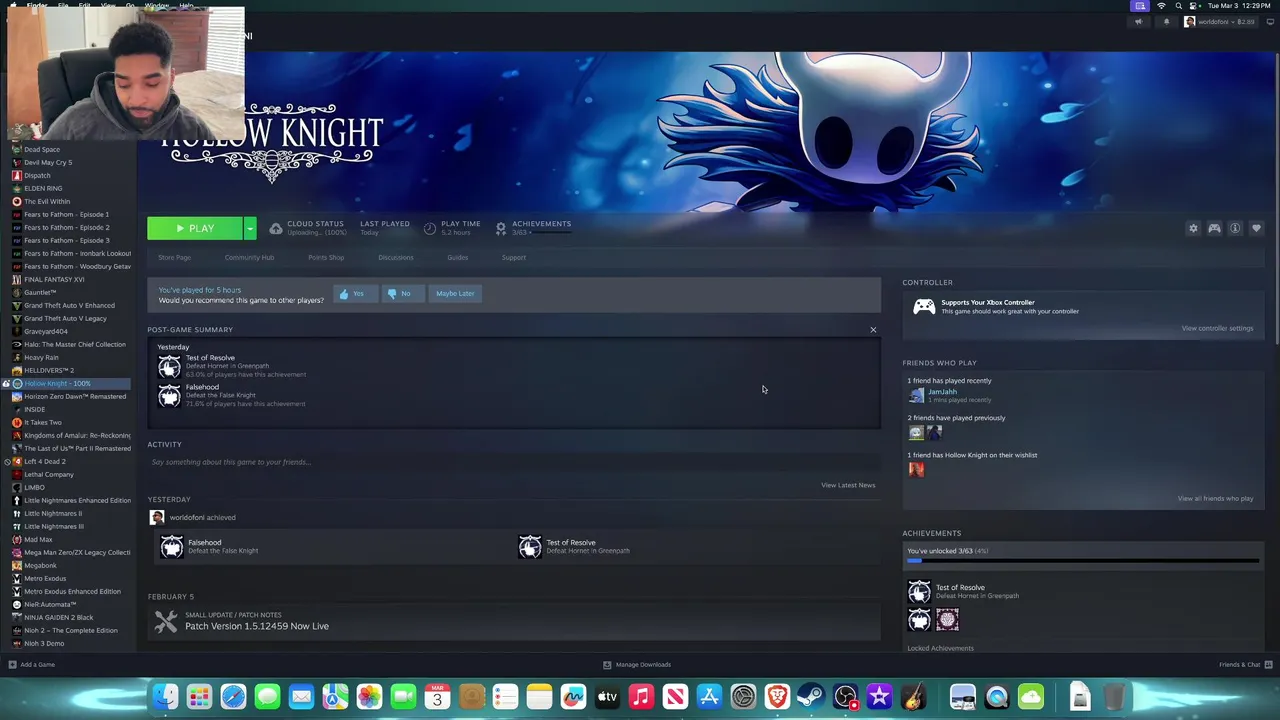Click the patch notes wrench icon
This screenshot has width=1280, height=720.
166,622
